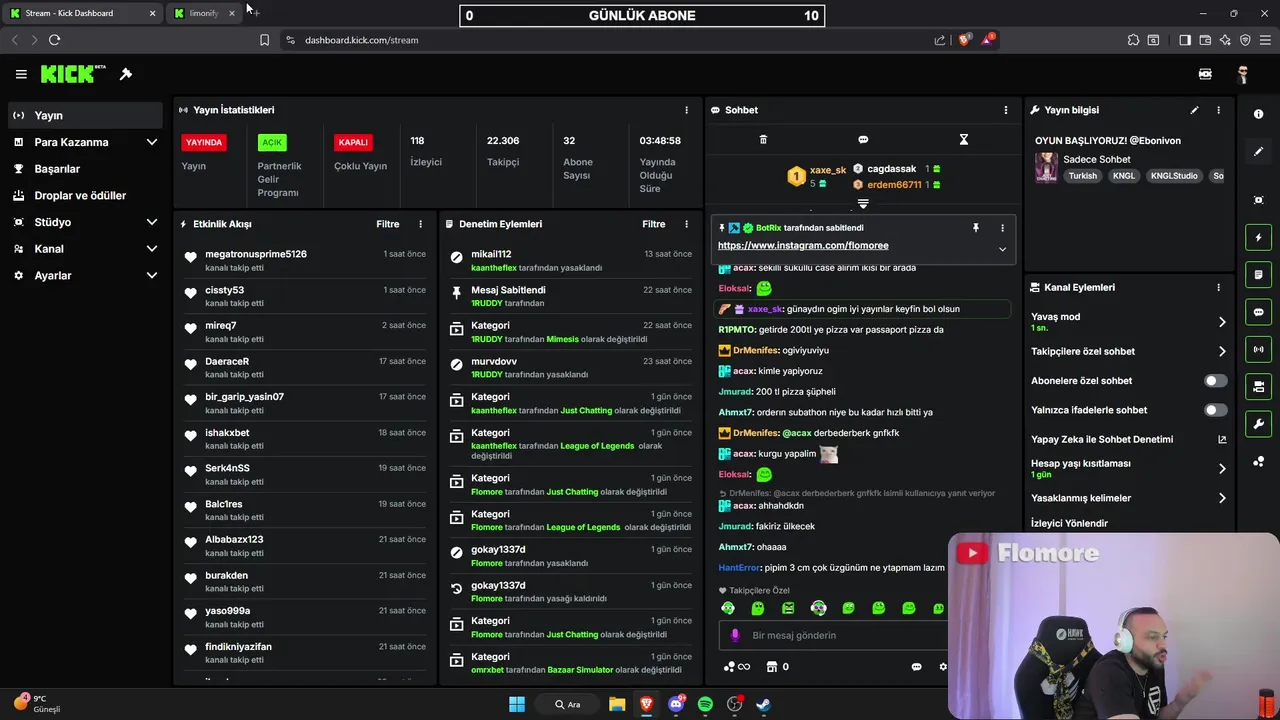Open Etkinlik Akışı three-dot menu
1280x720 pixels.
(420, 224)
